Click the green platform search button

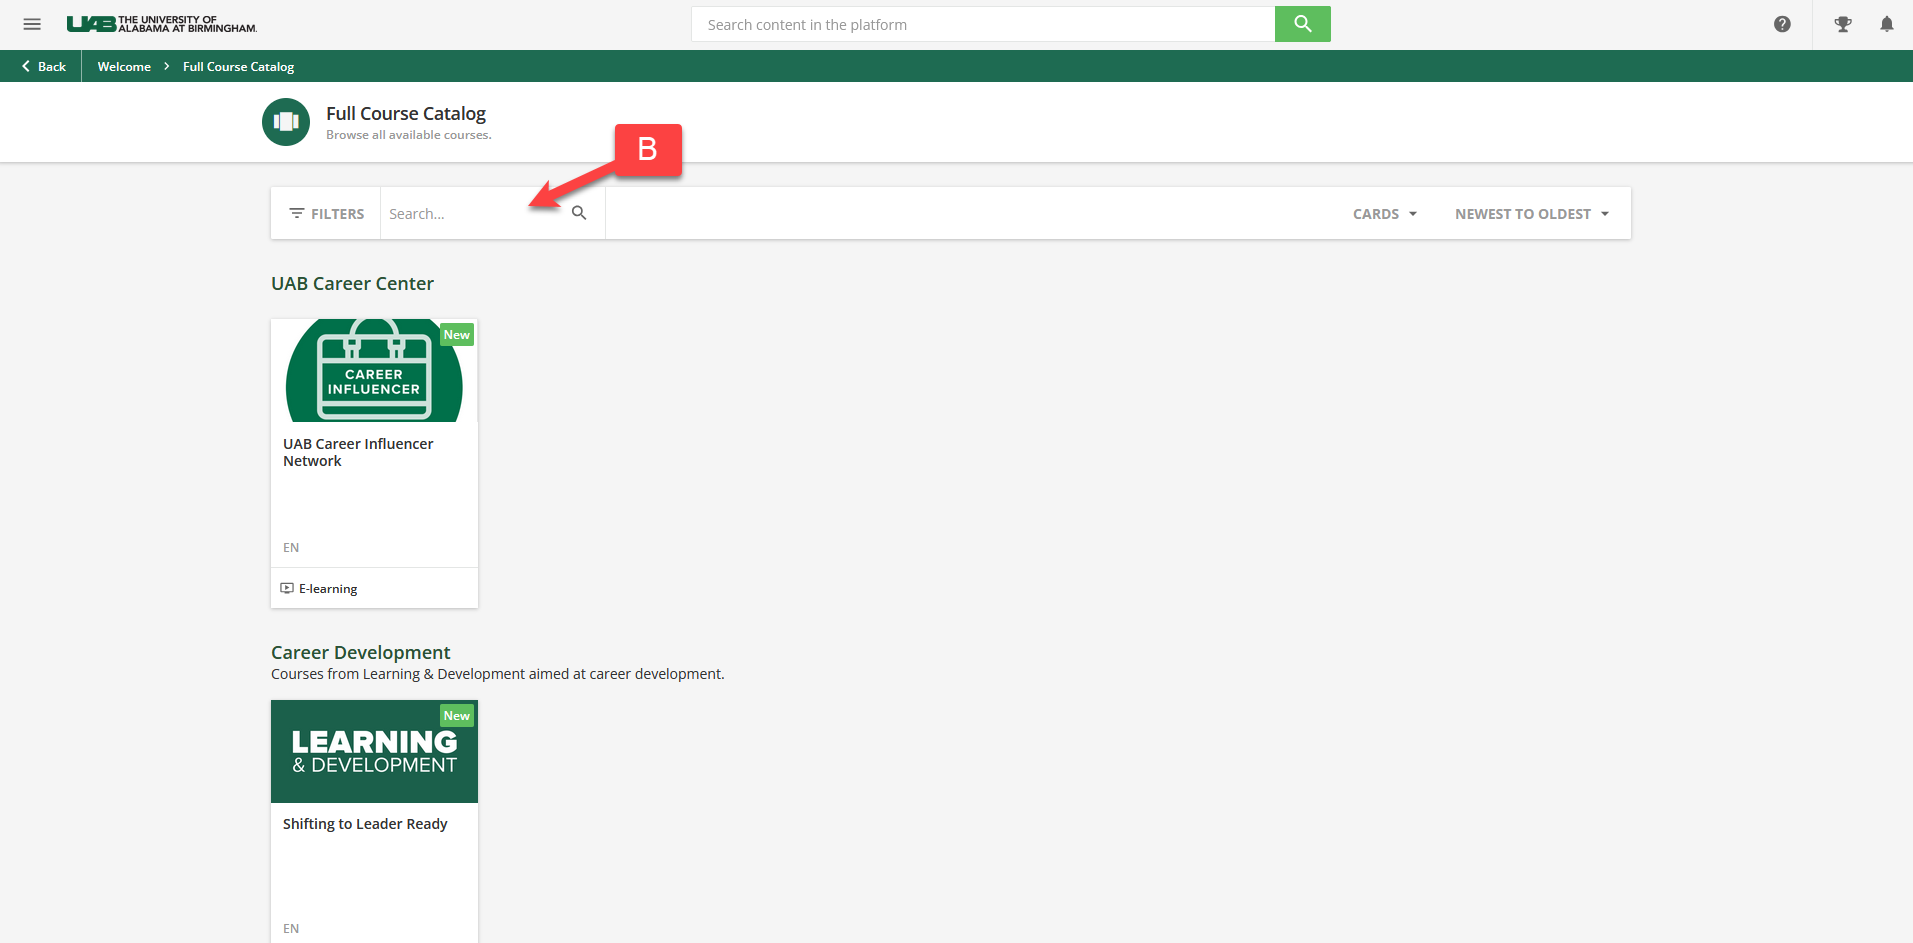pyautogui.click(x=1302, y=24)
